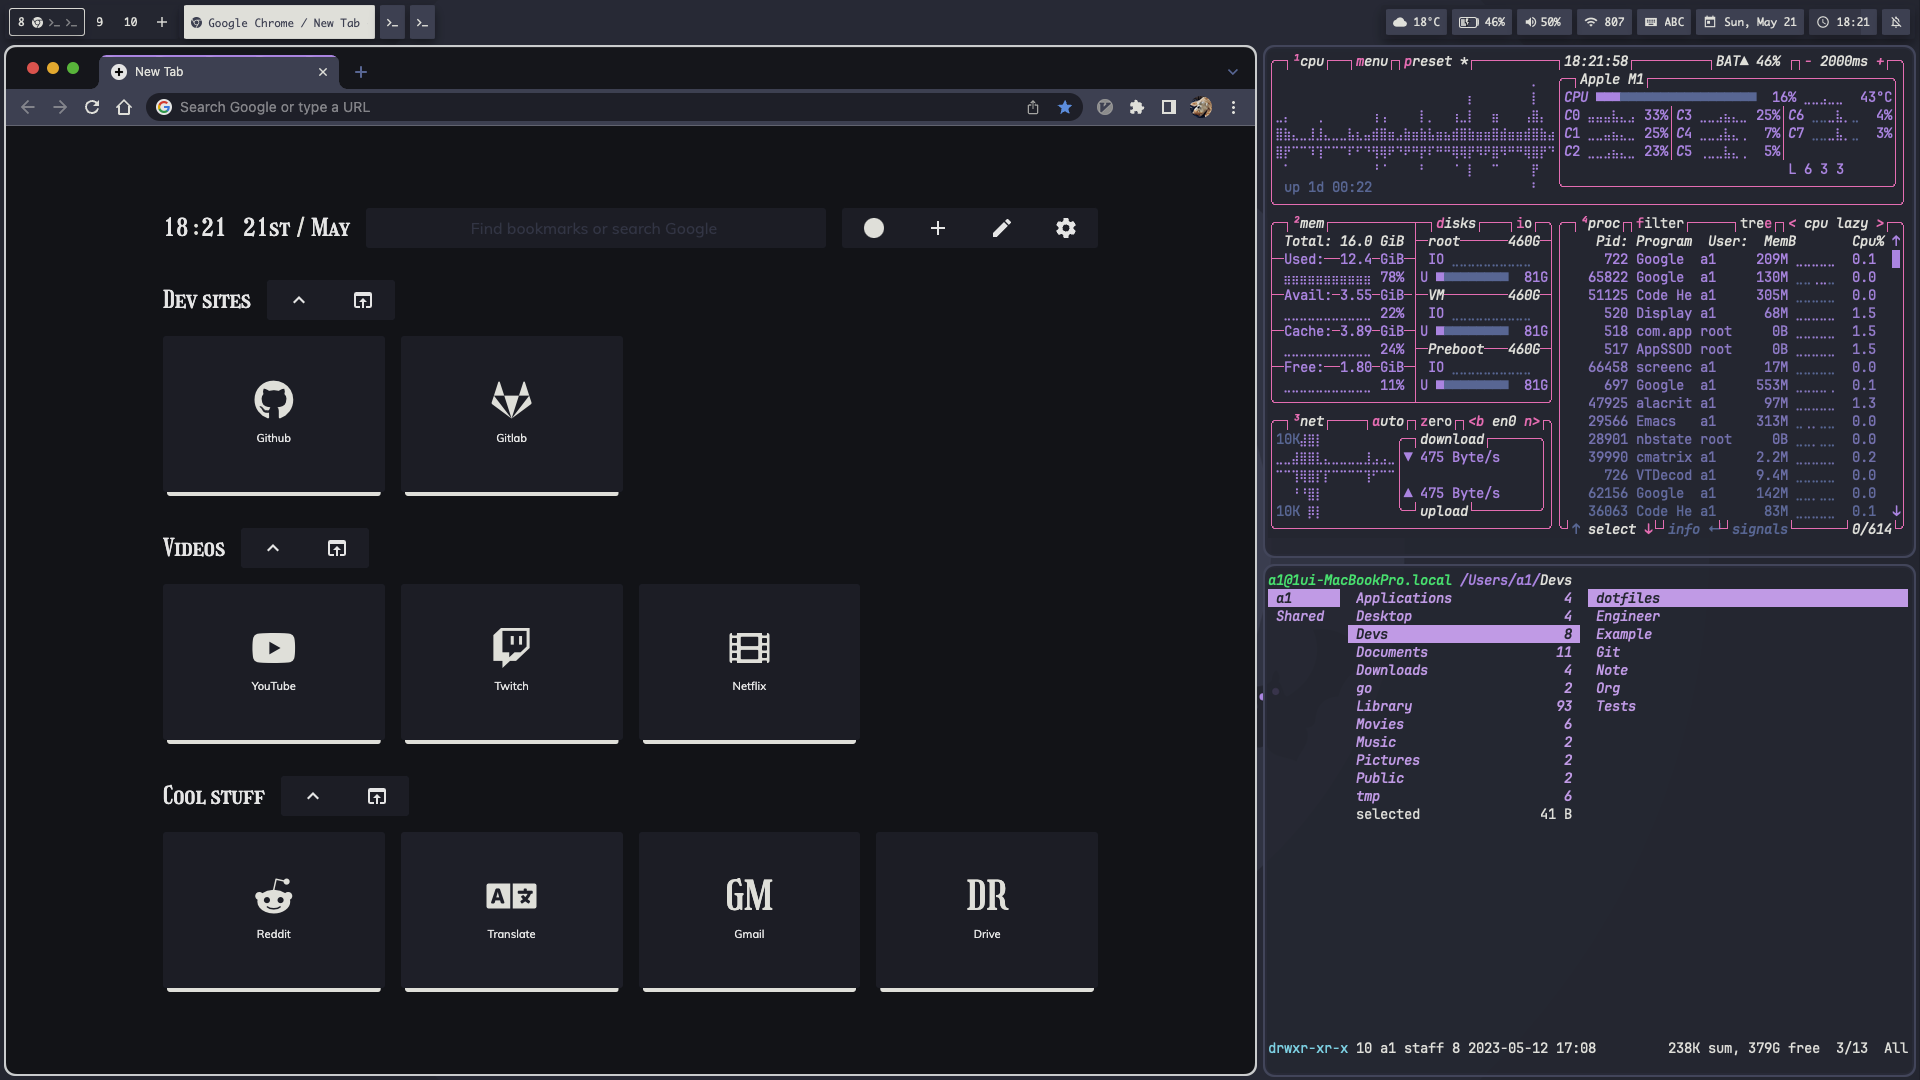Open the Github bookmark tile
Image resolution: width=1920 pixels, height=1080 pixels.
pyautogui.click(x=273, y=414)
